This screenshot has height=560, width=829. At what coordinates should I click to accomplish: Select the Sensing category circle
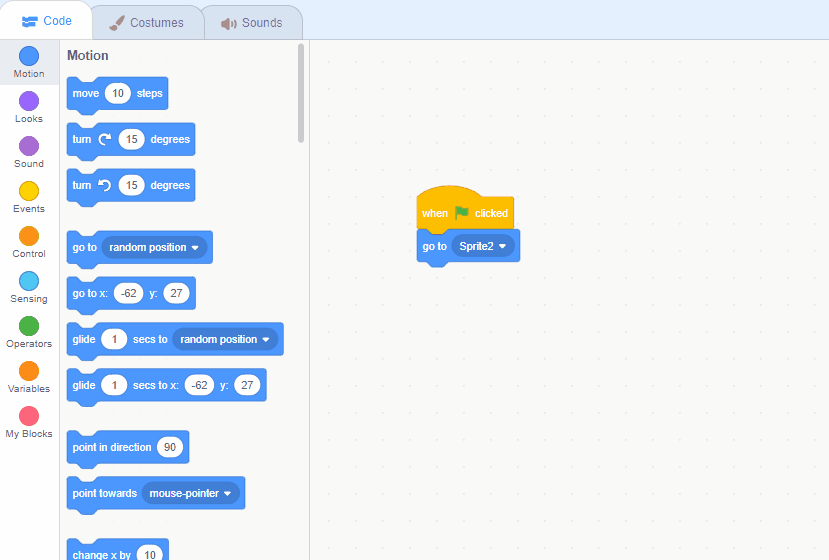29,281
